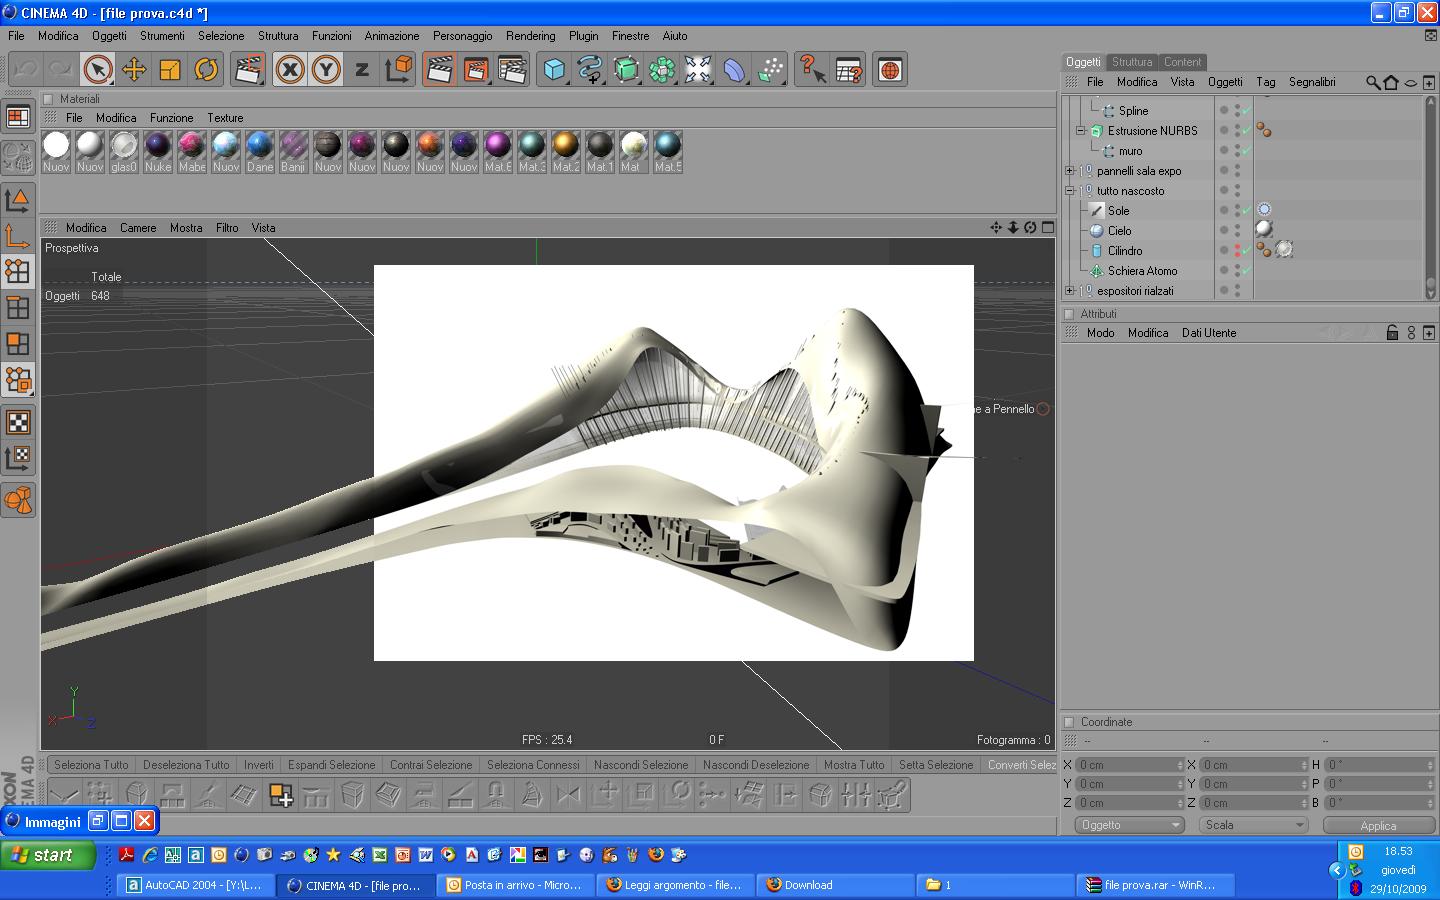Screen dimensions: 1440x900
Task: Toggle the Y-axis lock button
Action: point(326,69)
